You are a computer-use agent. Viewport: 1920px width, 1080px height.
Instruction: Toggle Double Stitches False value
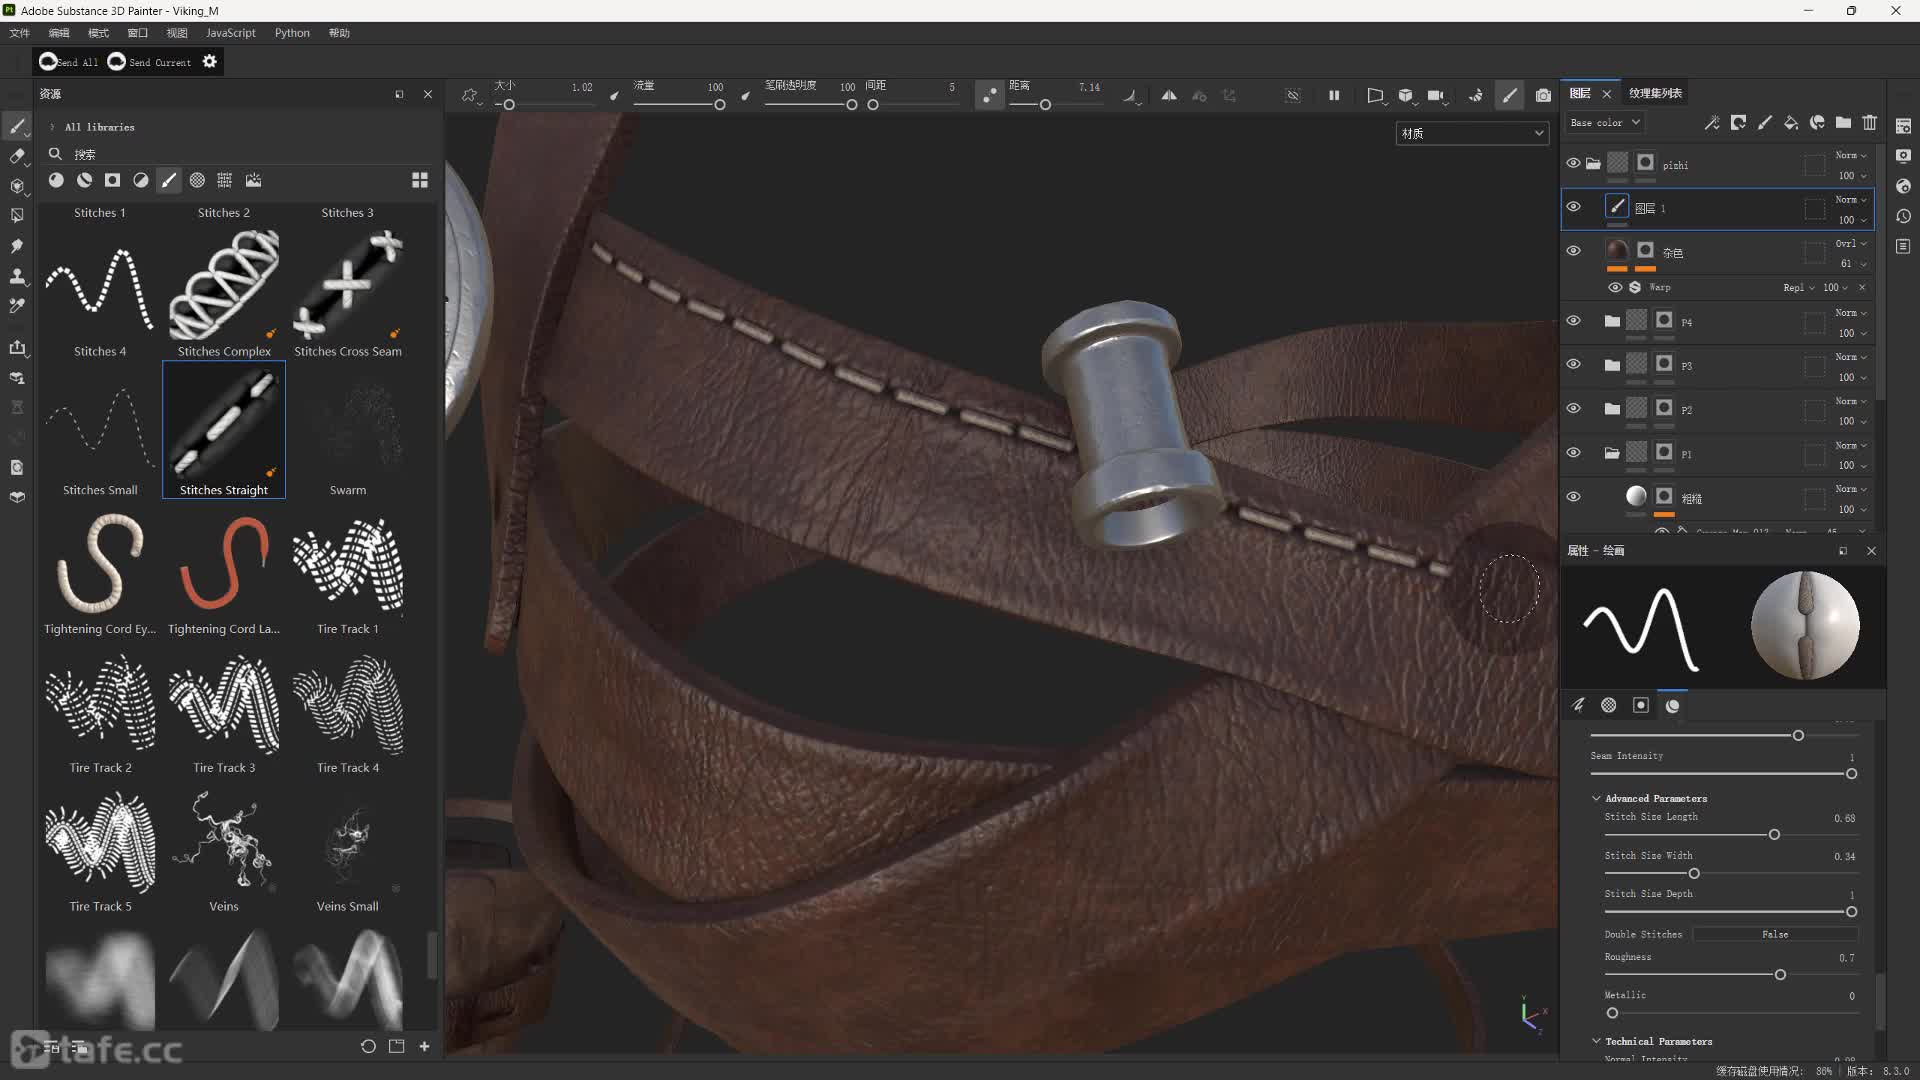(1775, 934)
